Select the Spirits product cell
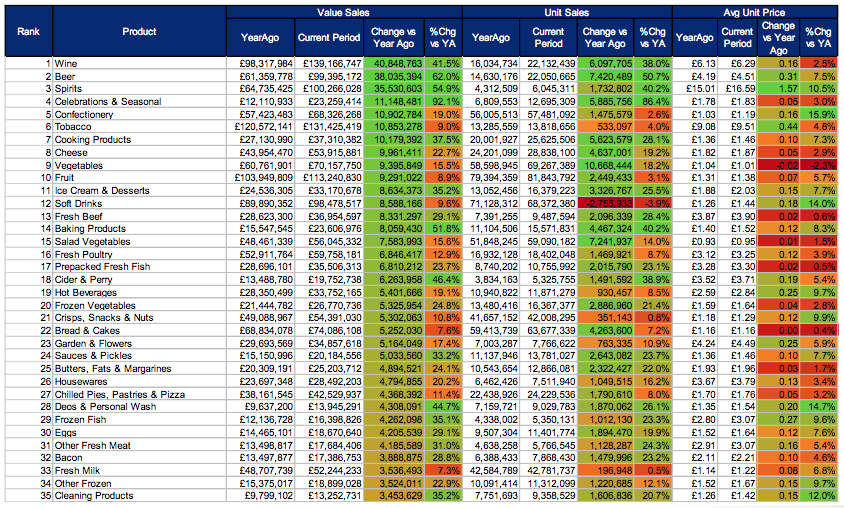The image size is (844, 508). click(x=139, y=89)
